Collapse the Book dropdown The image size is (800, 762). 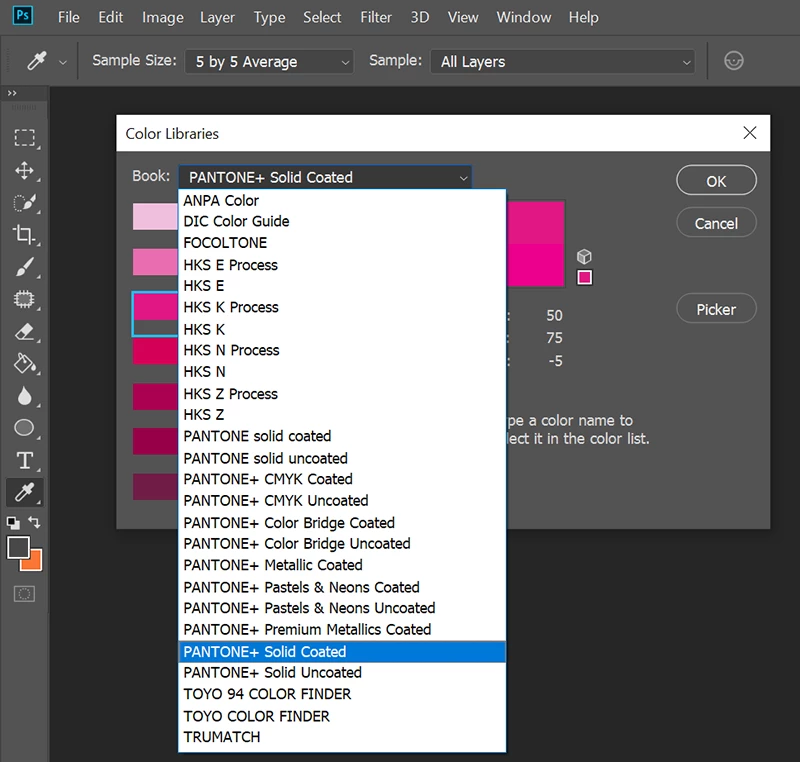point(325,177)
